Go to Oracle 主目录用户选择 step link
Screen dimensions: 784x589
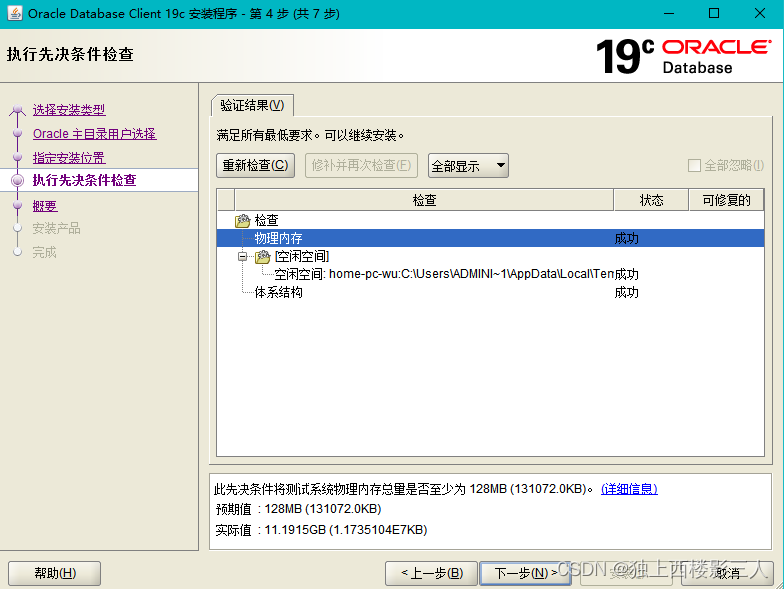point(94,134)
